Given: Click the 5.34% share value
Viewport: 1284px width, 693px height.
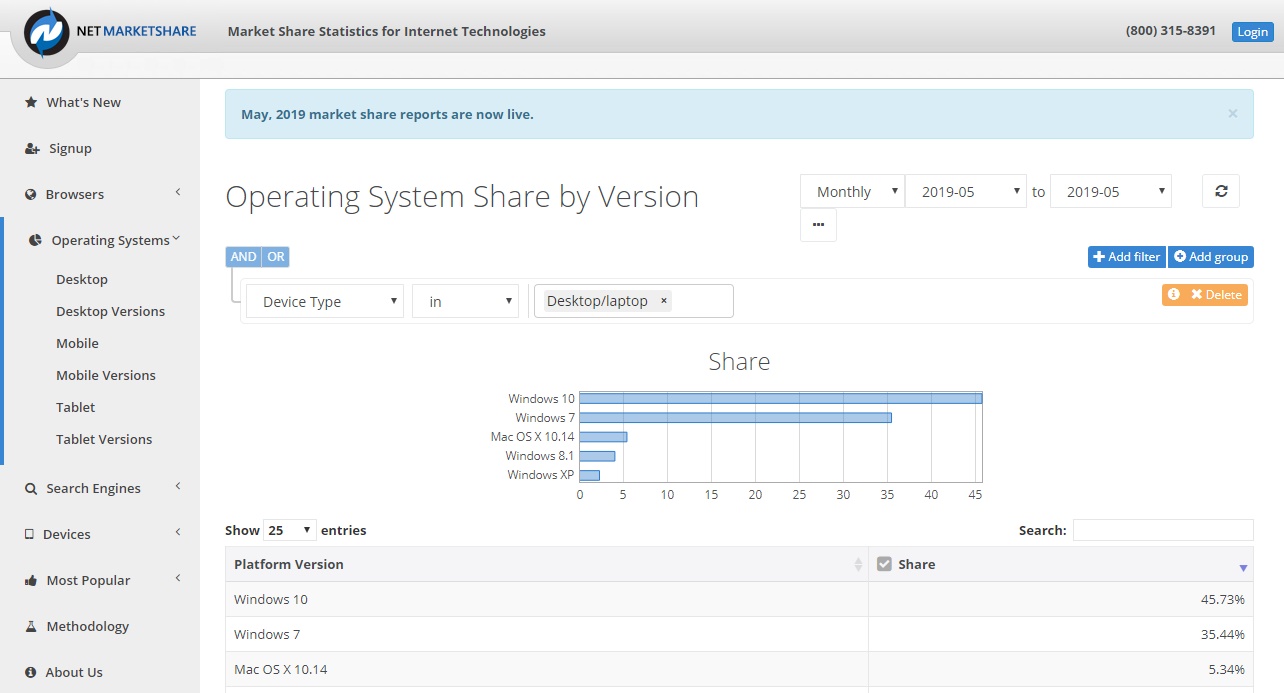Looking at the screenshot, I should click(x=1229, y=669).
